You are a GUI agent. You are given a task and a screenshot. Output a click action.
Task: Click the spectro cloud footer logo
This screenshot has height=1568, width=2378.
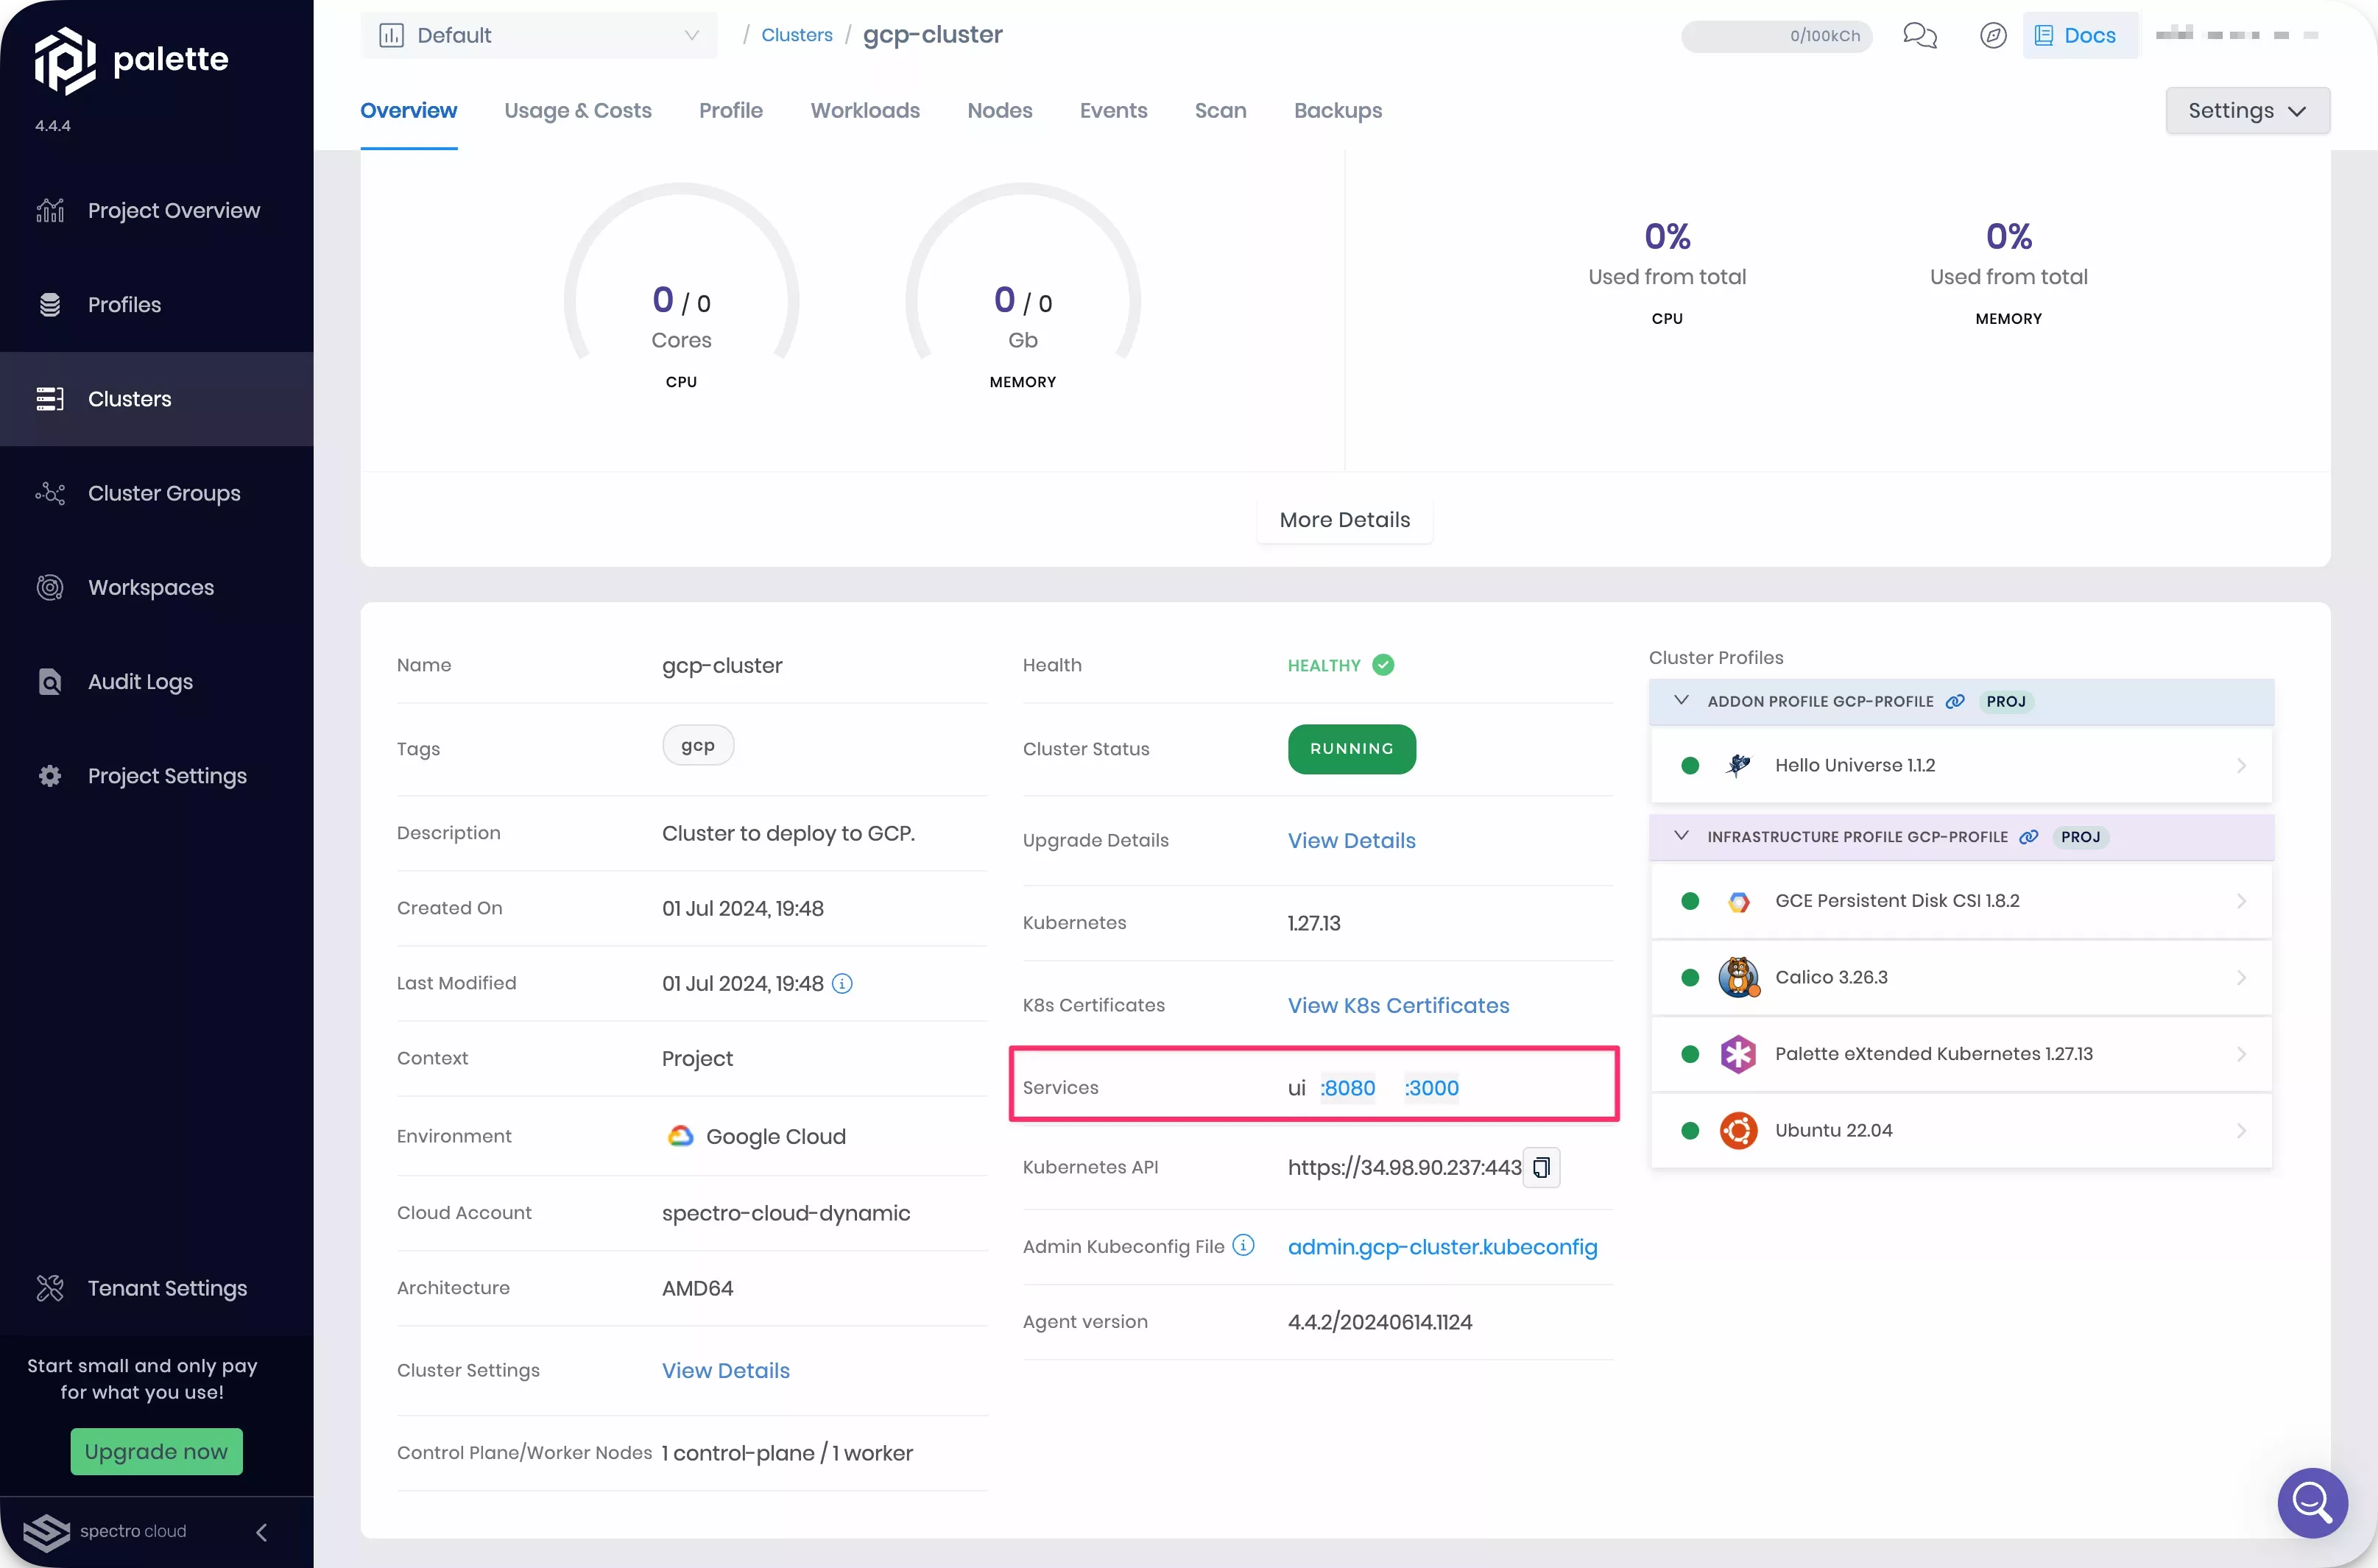[x=105, y=1531]
